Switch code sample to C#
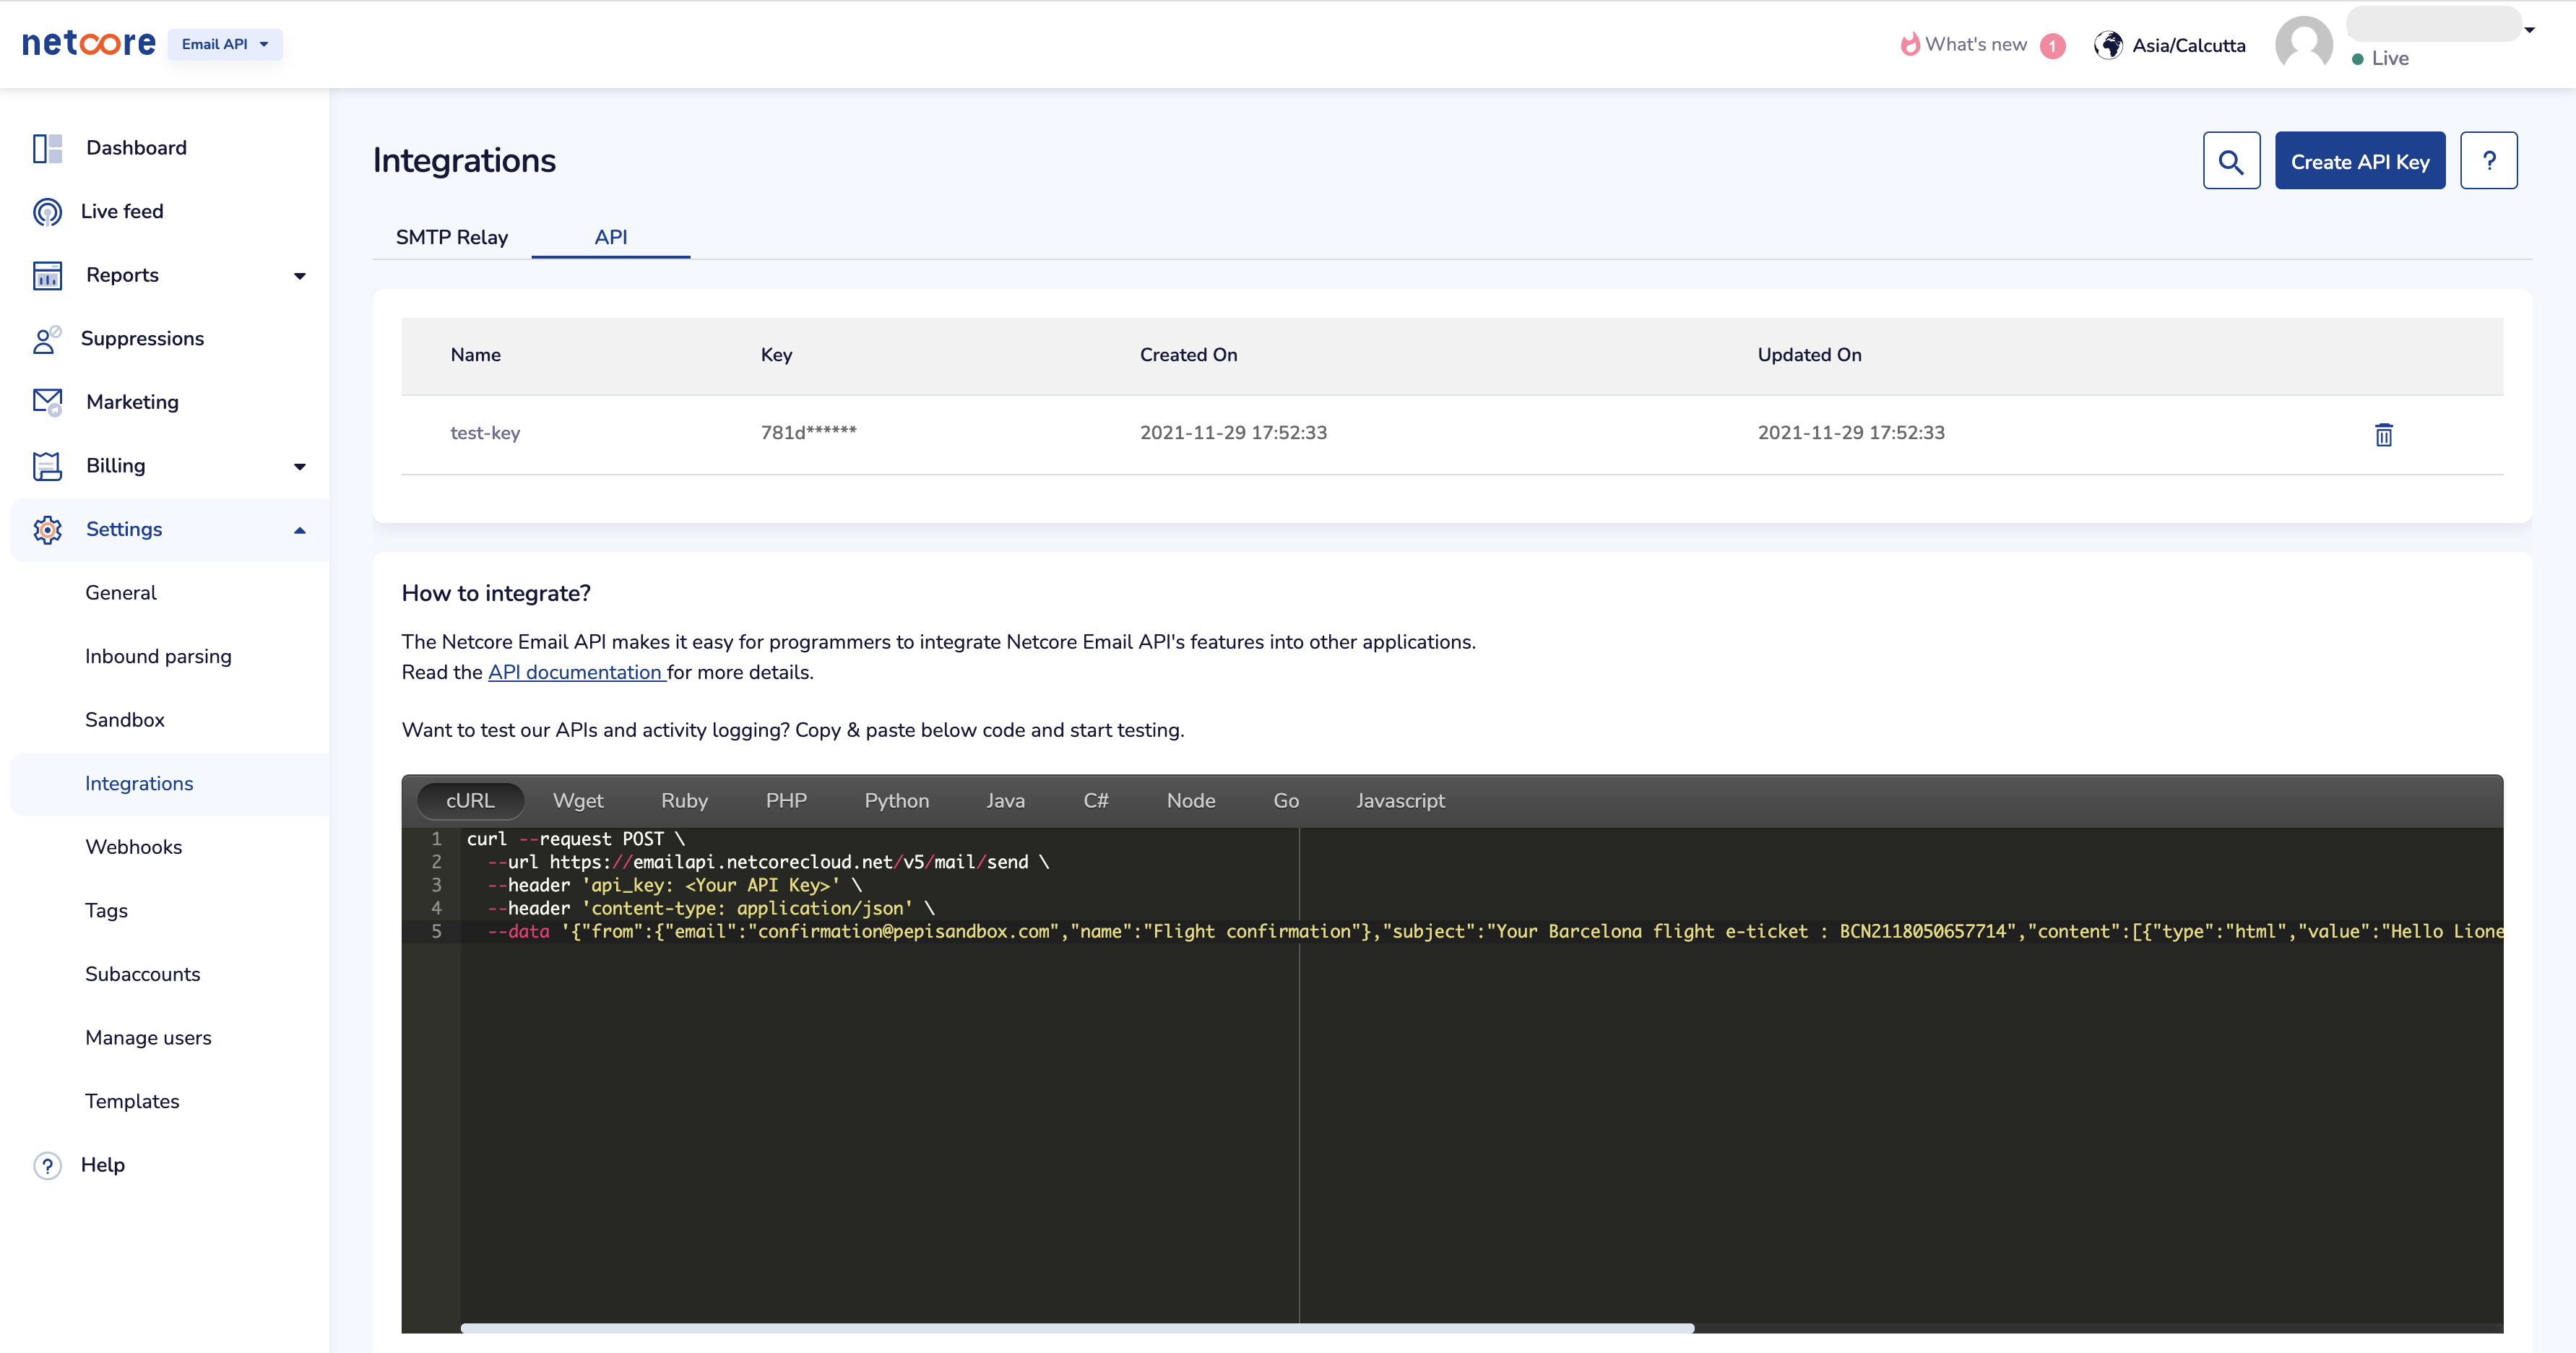 click(x=1095, y=801)
